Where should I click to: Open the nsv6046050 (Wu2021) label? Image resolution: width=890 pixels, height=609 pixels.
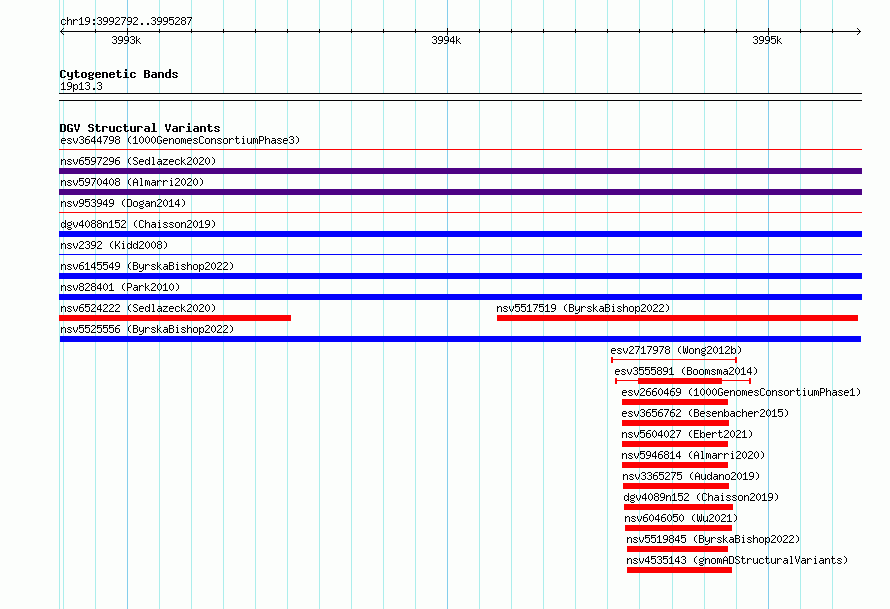(x=681, y=518)
